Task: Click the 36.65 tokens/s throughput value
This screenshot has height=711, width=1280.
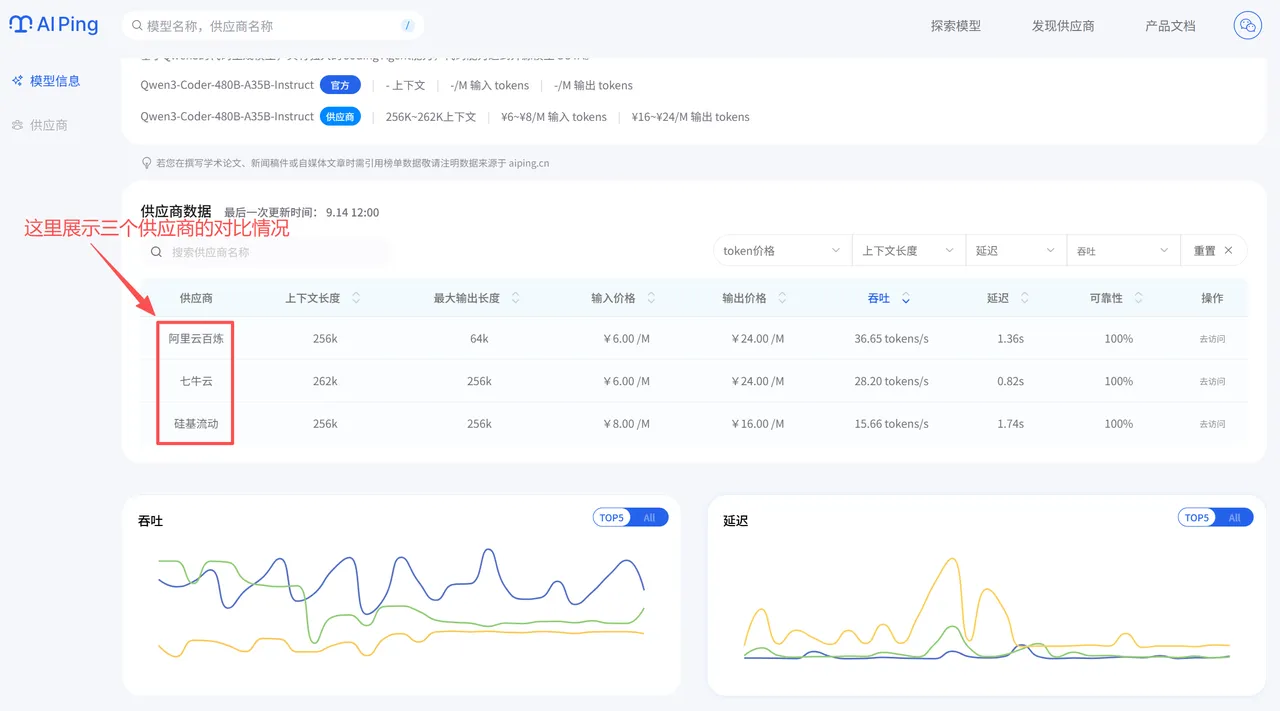Action: click(891, 339)
